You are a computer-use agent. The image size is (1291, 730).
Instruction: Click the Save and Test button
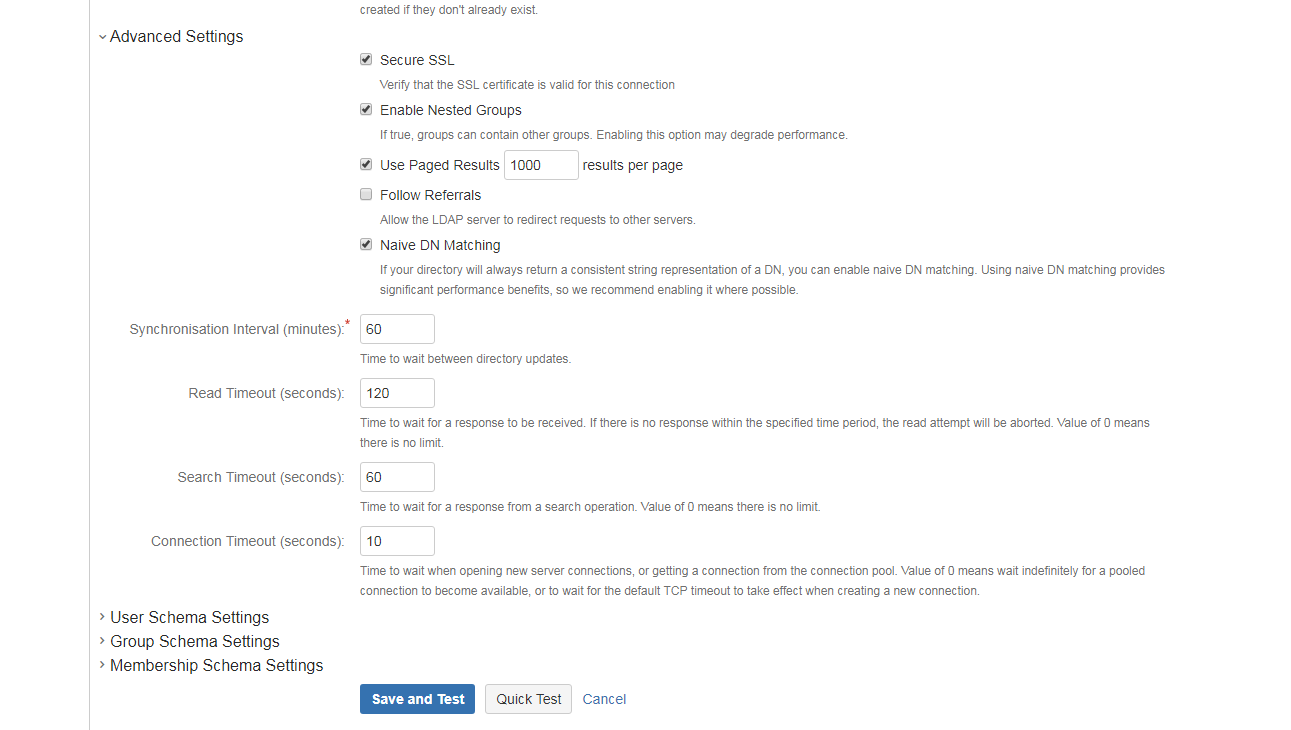point(417,699)
